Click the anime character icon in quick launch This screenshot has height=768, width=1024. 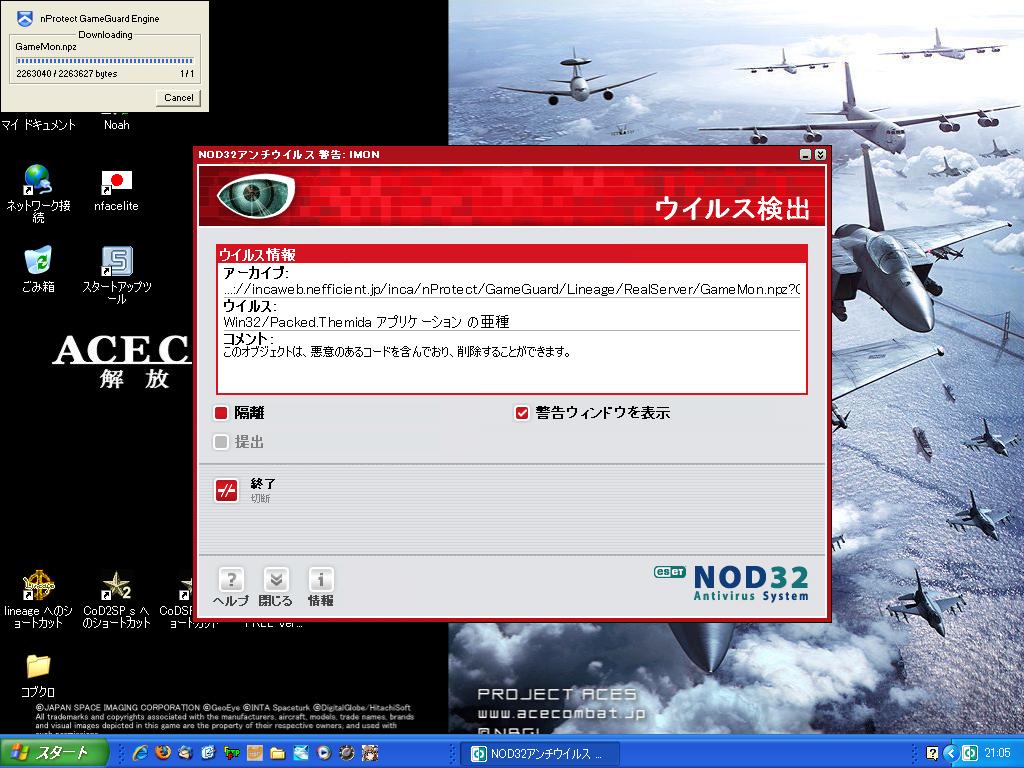(x=370, y=753)
